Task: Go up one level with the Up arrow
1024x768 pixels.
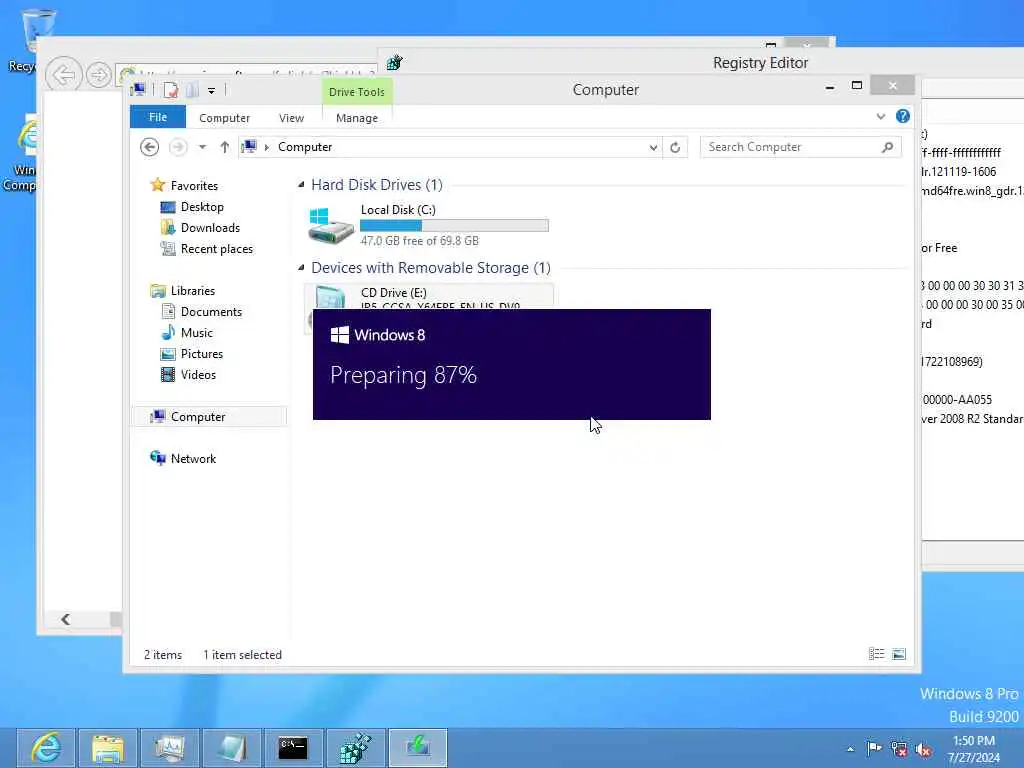Action: click(x=225, y=147)
